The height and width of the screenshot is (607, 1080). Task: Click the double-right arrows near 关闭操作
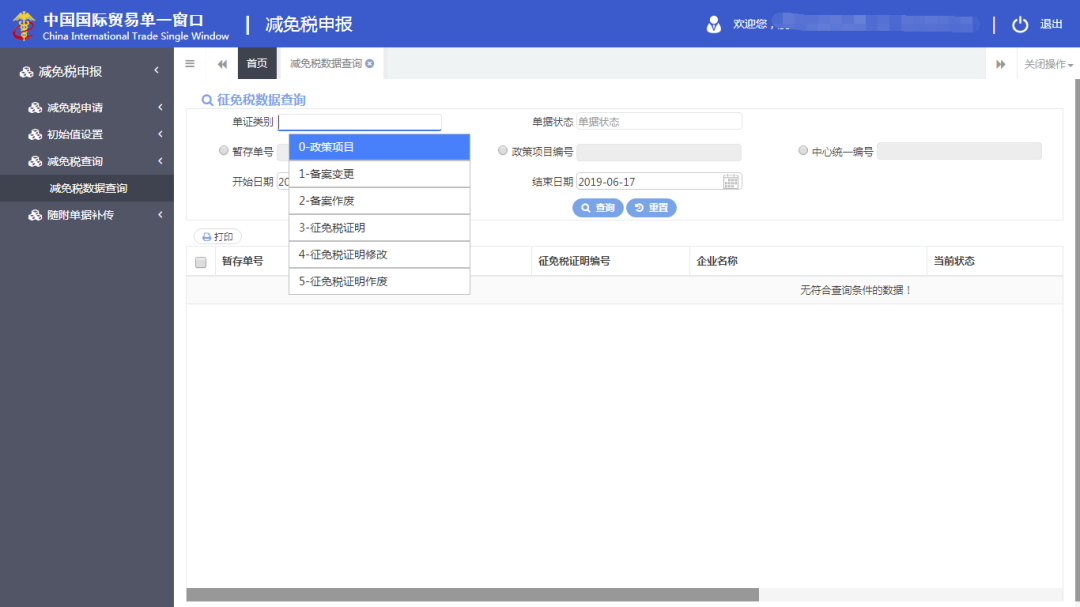[1001, 62]
